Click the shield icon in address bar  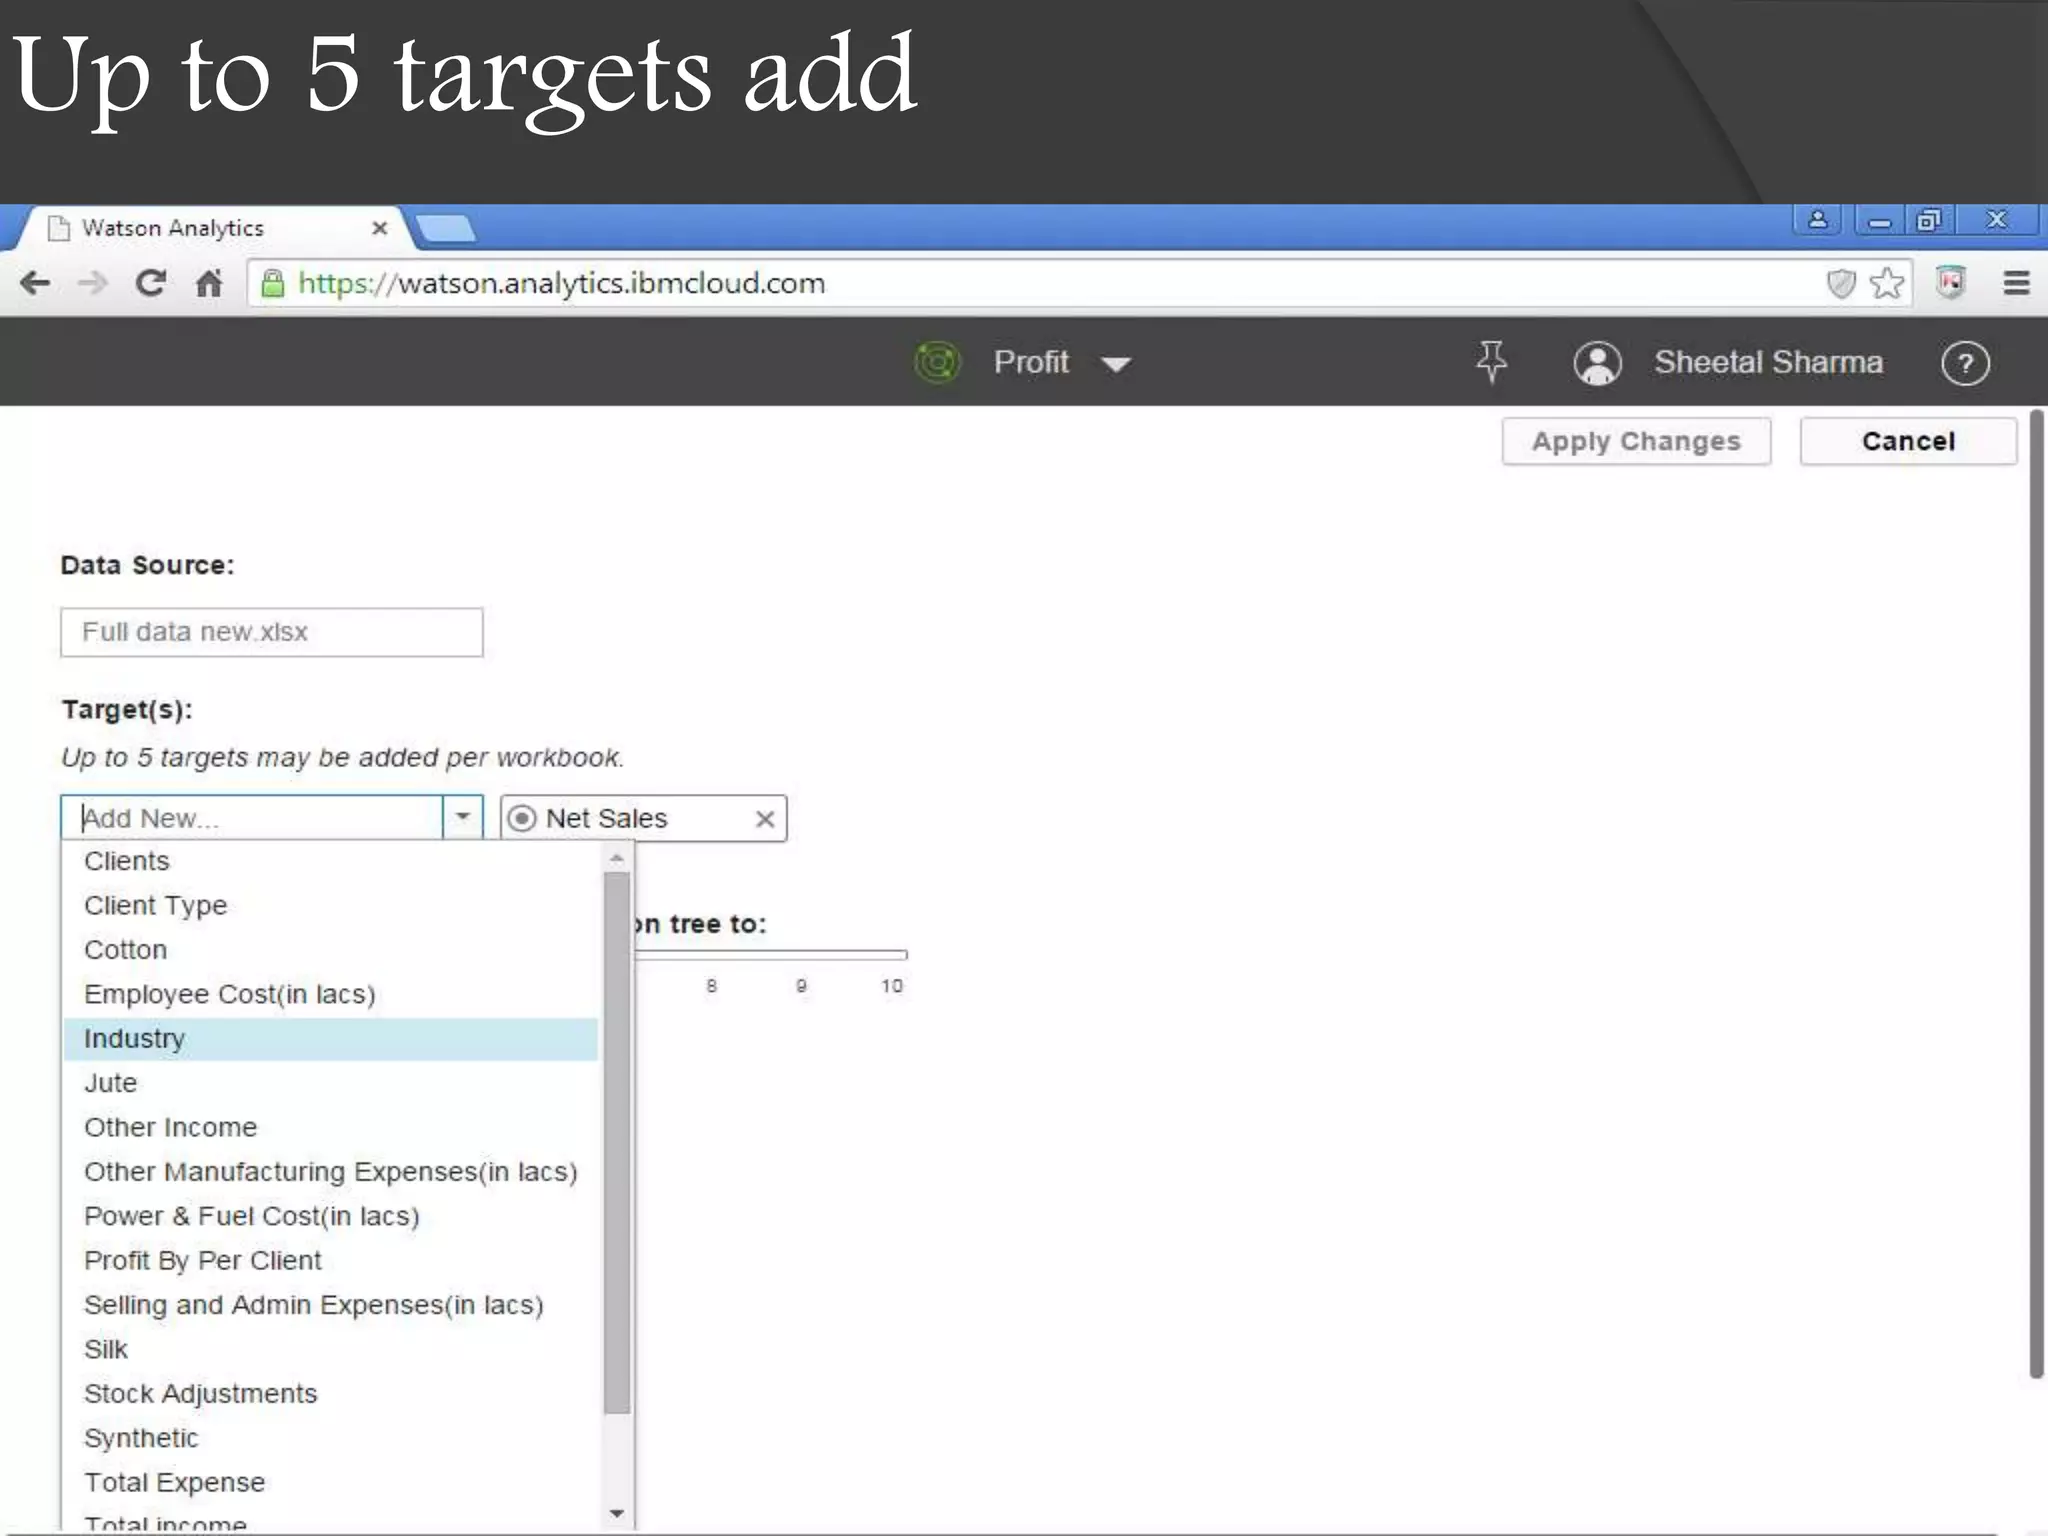pyautogui.click(x=1840, y=284)
